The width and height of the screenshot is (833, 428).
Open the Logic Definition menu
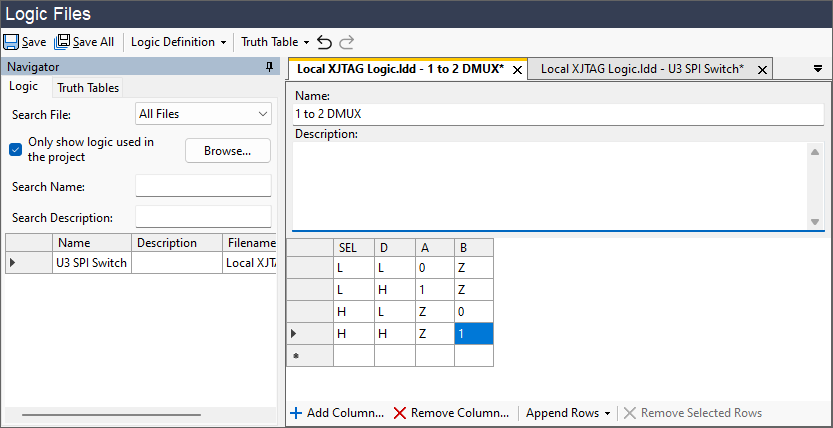tap(178, 42)
